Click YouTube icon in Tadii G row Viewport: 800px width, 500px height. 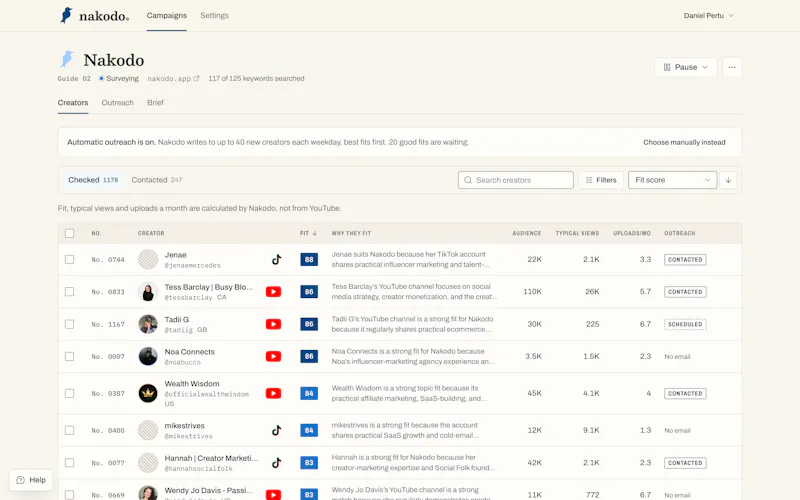pos(273,324)
